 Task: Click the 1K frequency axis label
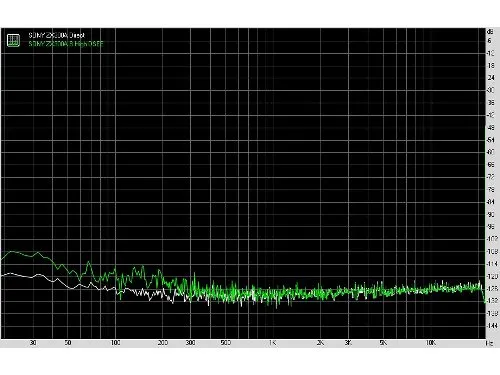click(x=273, y=343)
